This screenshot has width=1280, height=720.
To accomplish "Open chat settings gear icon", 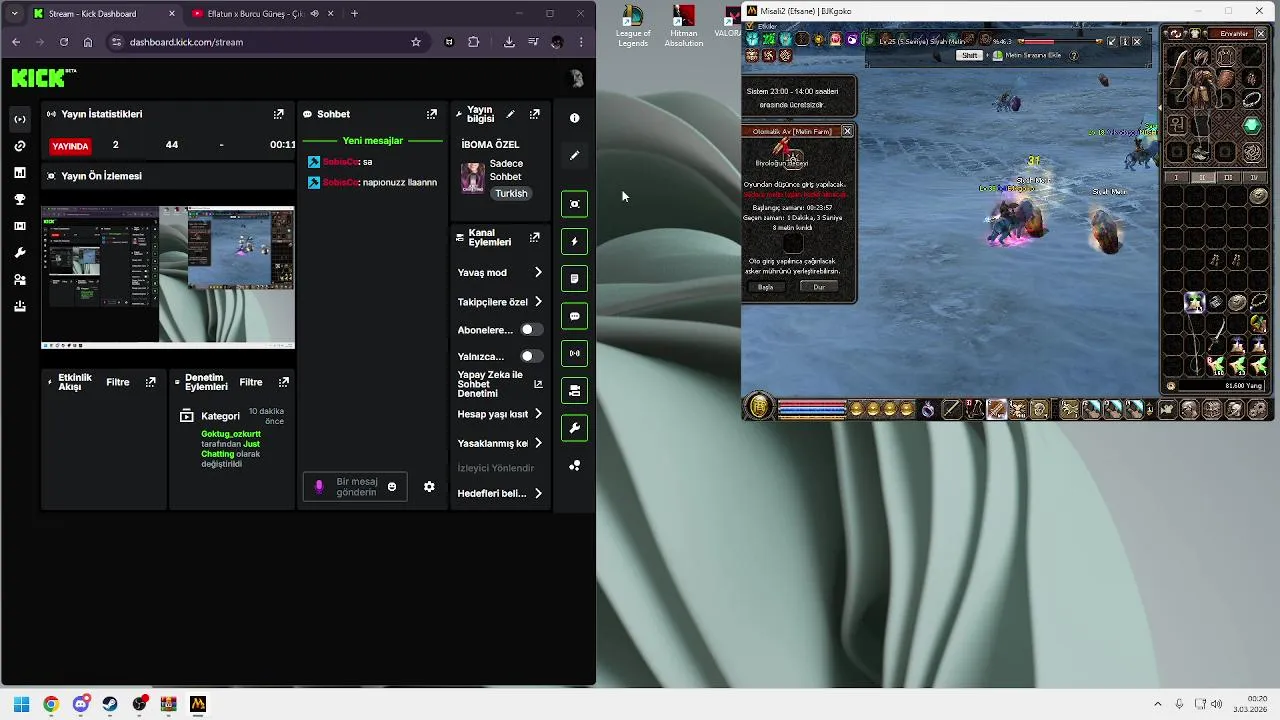I will [x=429, y=487].
